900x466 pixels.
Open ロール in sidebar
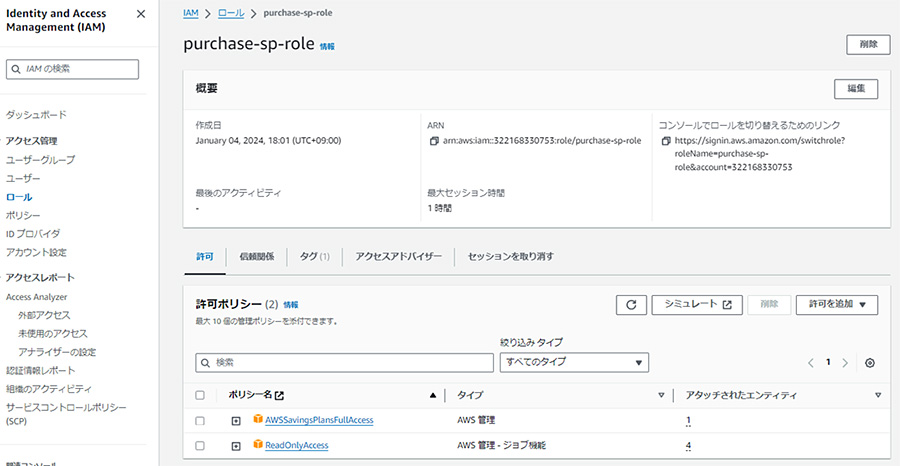click(x=19, y=197)
